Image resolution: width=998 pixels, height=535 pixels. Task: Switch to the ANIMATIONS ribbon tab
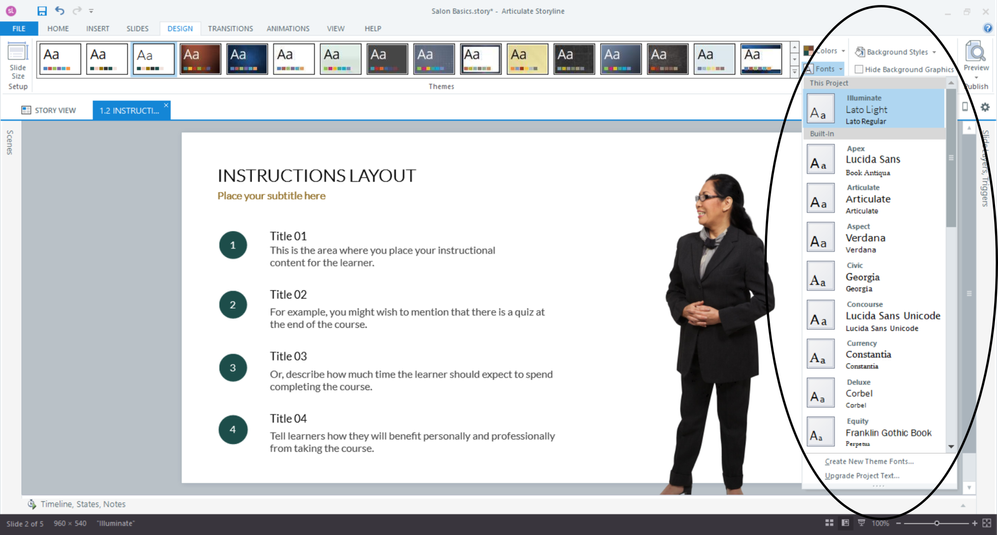tap(288, 29)
